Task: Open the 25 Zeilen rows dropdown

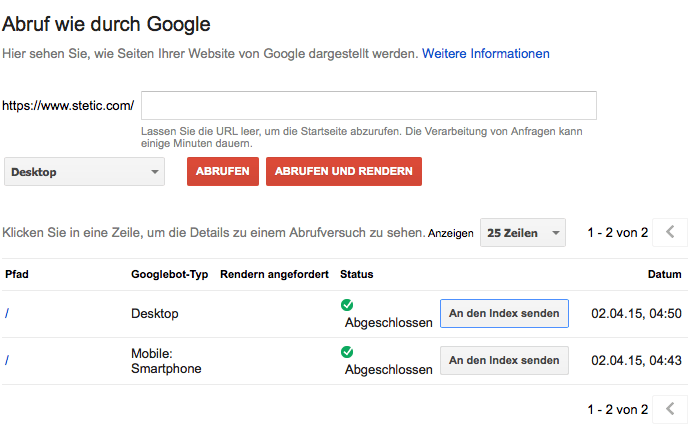Action: pyautogui.click(x=523, y=232)
